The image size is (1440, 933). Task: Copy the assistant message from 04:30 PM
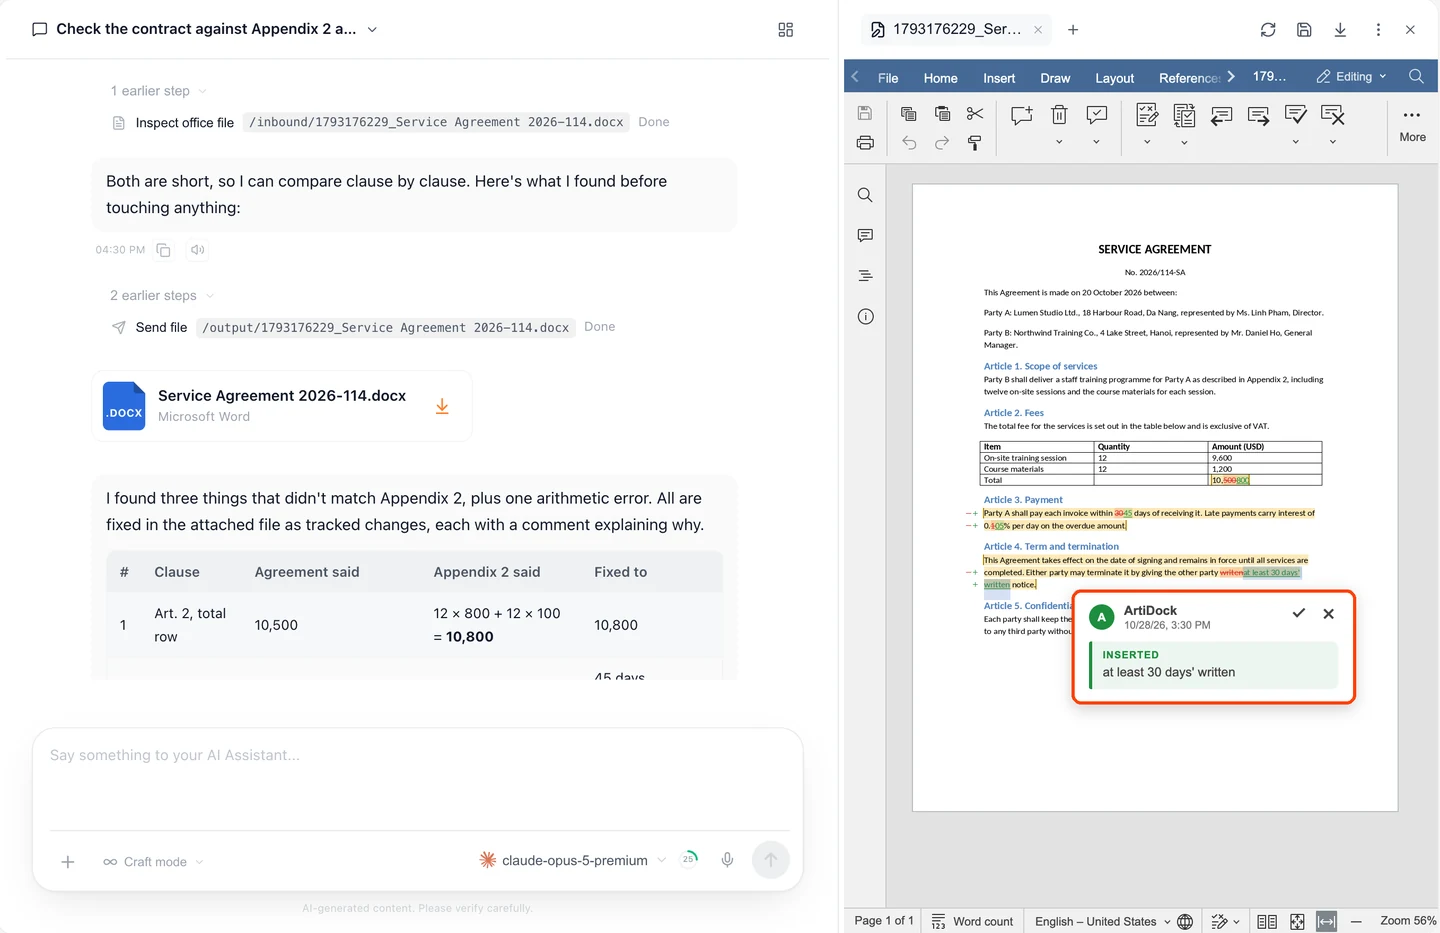(x=163, y=250)
